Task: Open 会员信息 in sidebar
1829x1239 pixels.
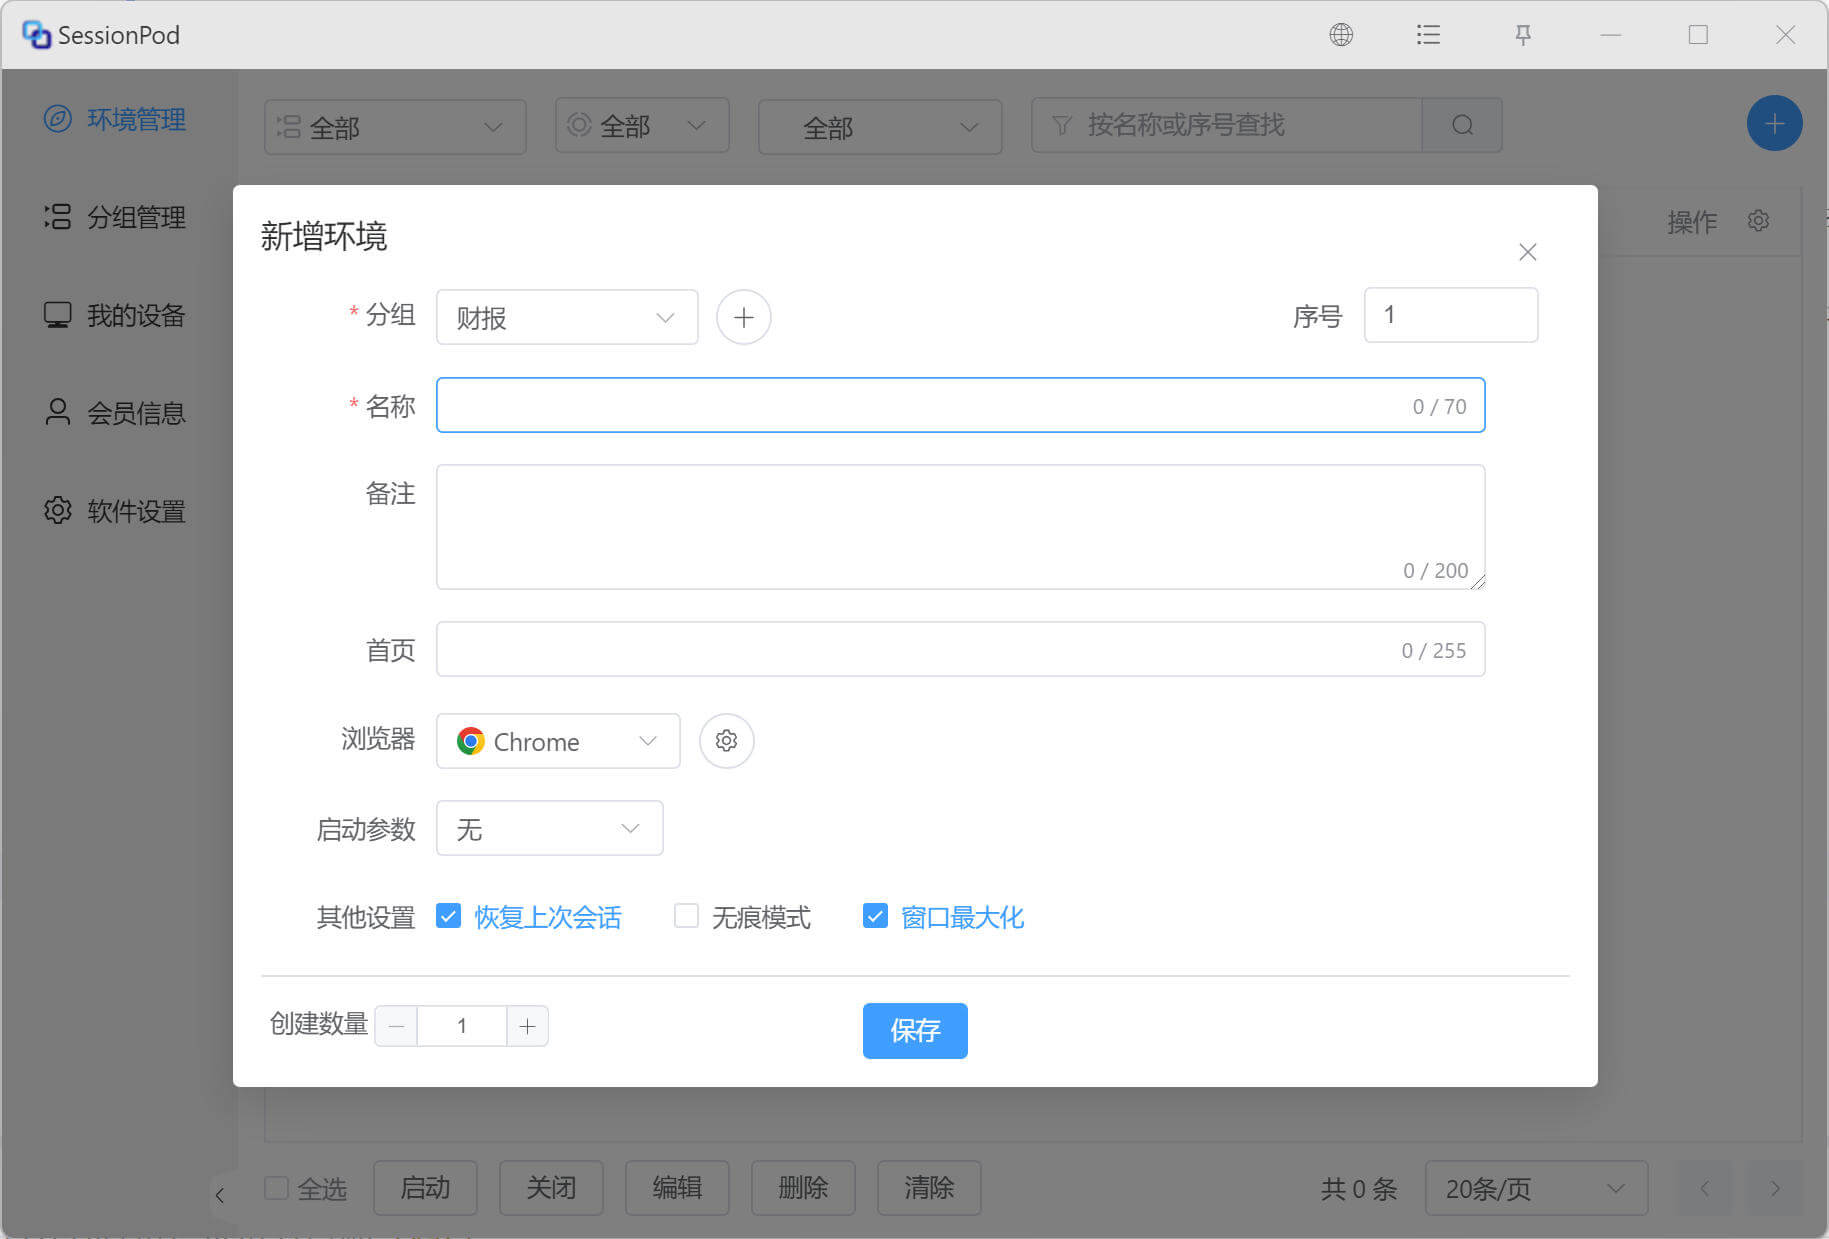Action: pyautogui.click(x=115, y=413)
